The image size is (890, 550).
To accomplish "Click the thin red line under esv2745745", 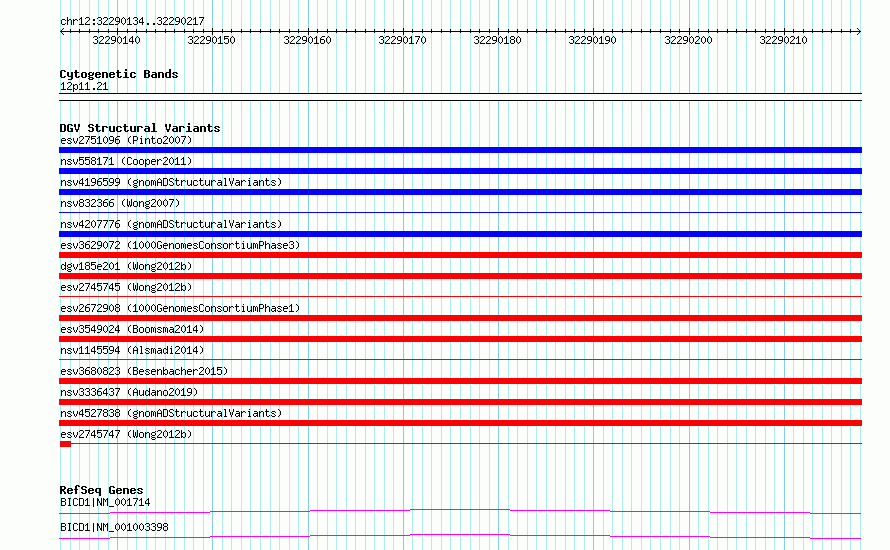I will click(x=460, y=297).
